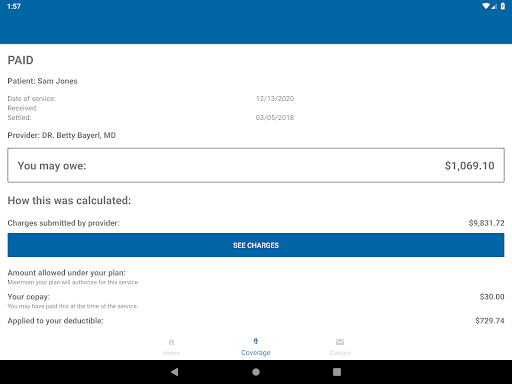Screen dimensions: 512x384
Task: Select Patient: Sam Jones text
Action: 42,81
